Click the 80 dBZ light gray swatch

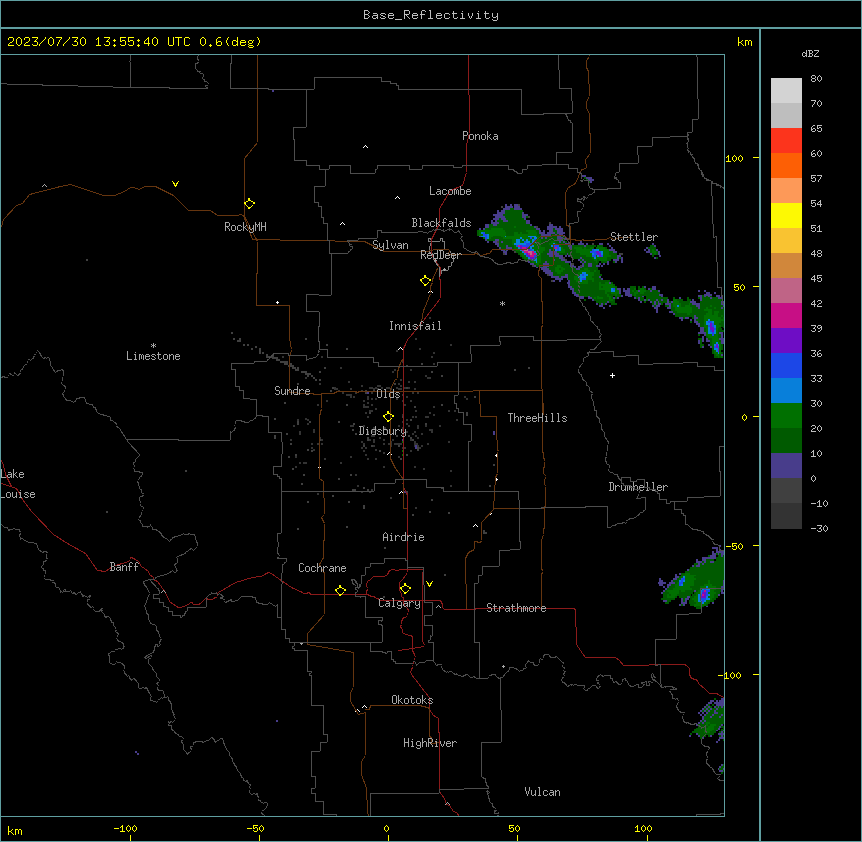(x=786, y=91)
